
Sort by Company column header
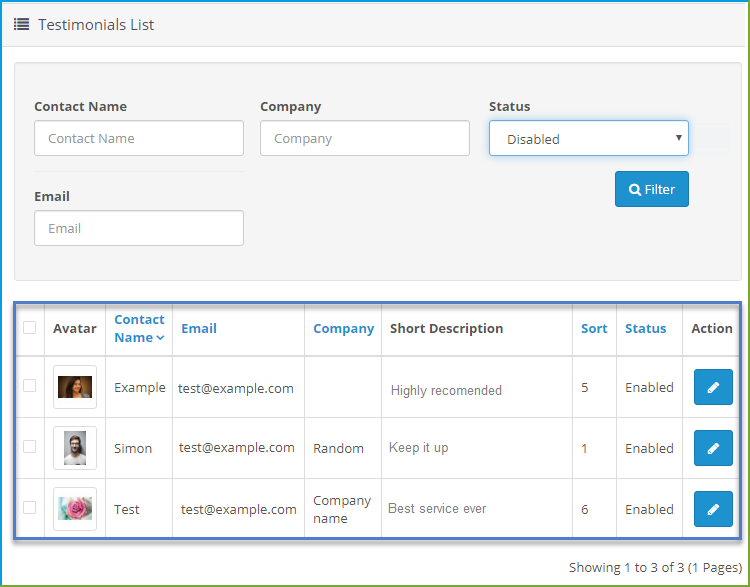[x=343, y=329]
